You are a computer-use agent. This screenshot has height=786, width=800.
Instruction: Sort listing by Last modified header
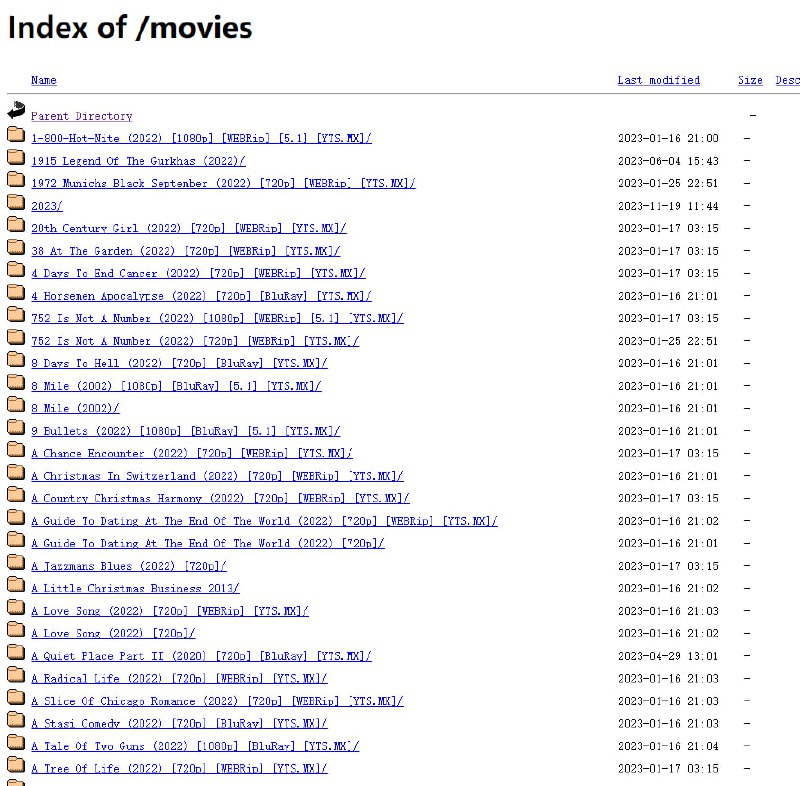click(x=658, y=80)
